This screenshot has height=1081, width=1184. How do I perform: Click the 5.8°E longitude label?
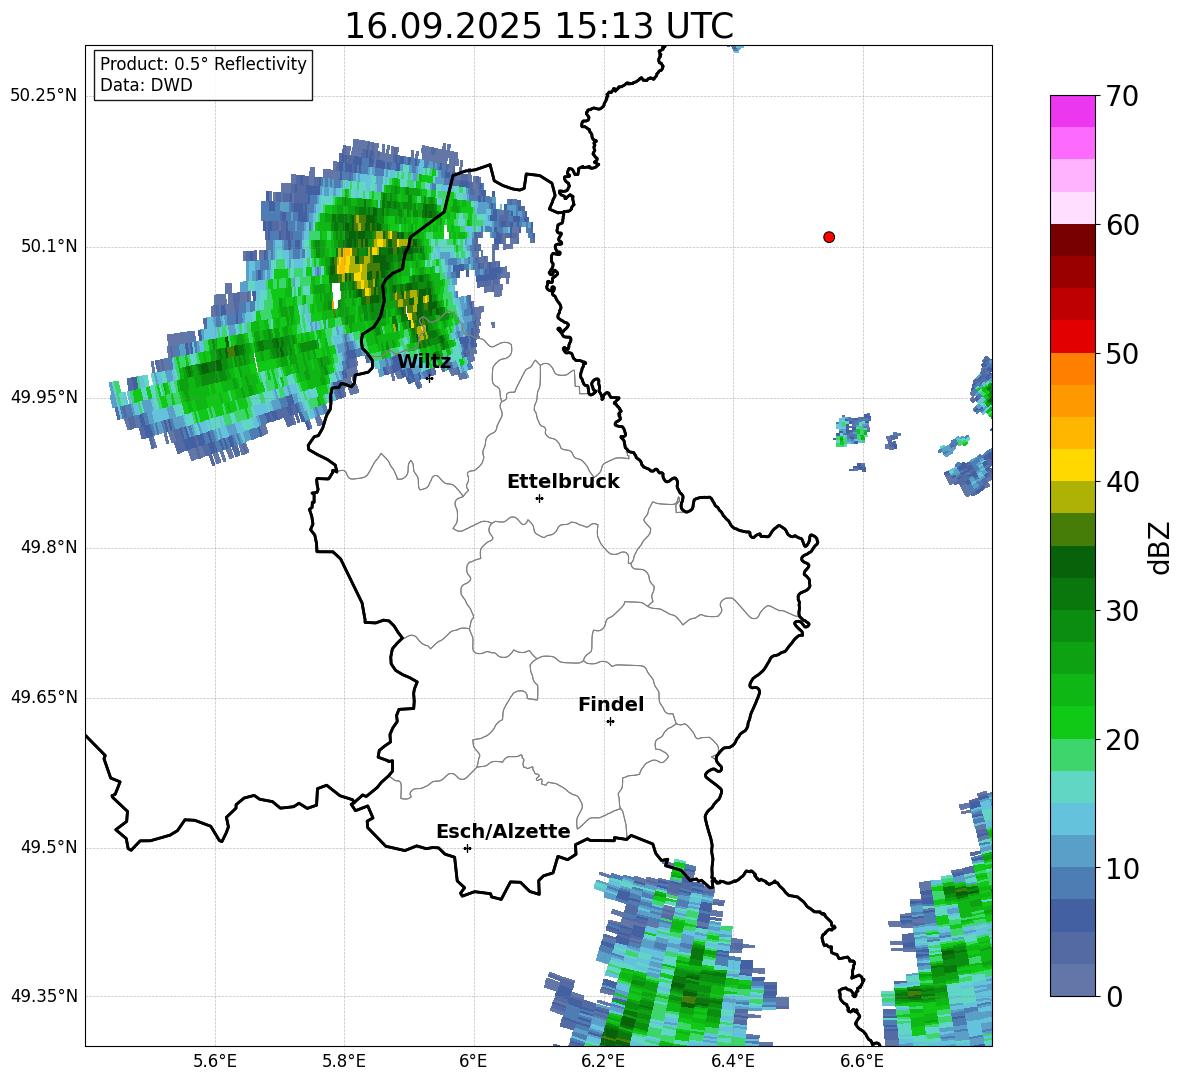[344, 1061]
